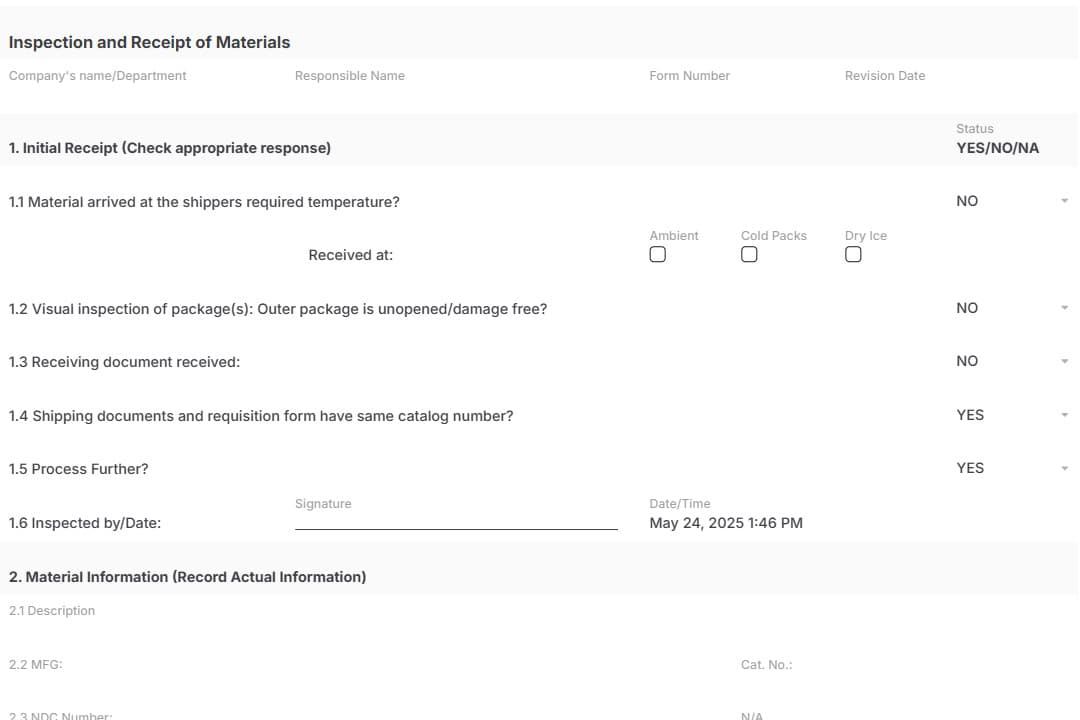The height and width of the screenshot is (720, 1080).
Task: Expand status dropdown for 1.2 visual inspection
Action: pos(1012,308)
